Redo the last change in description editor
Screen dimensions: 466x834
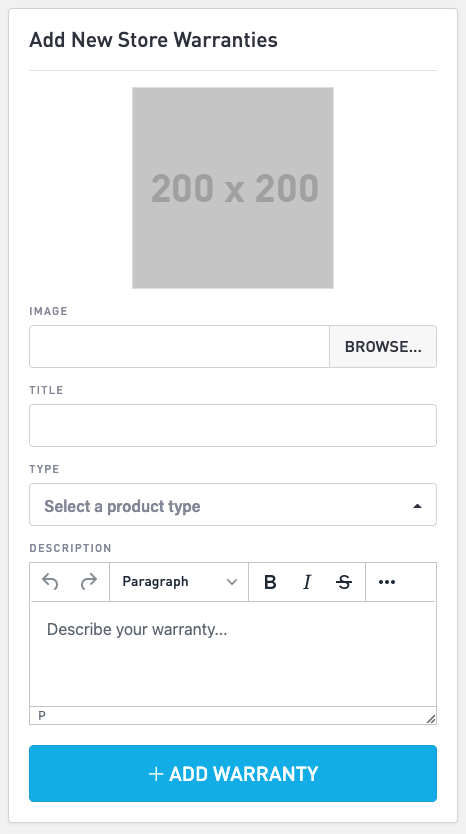coord(89,582)
